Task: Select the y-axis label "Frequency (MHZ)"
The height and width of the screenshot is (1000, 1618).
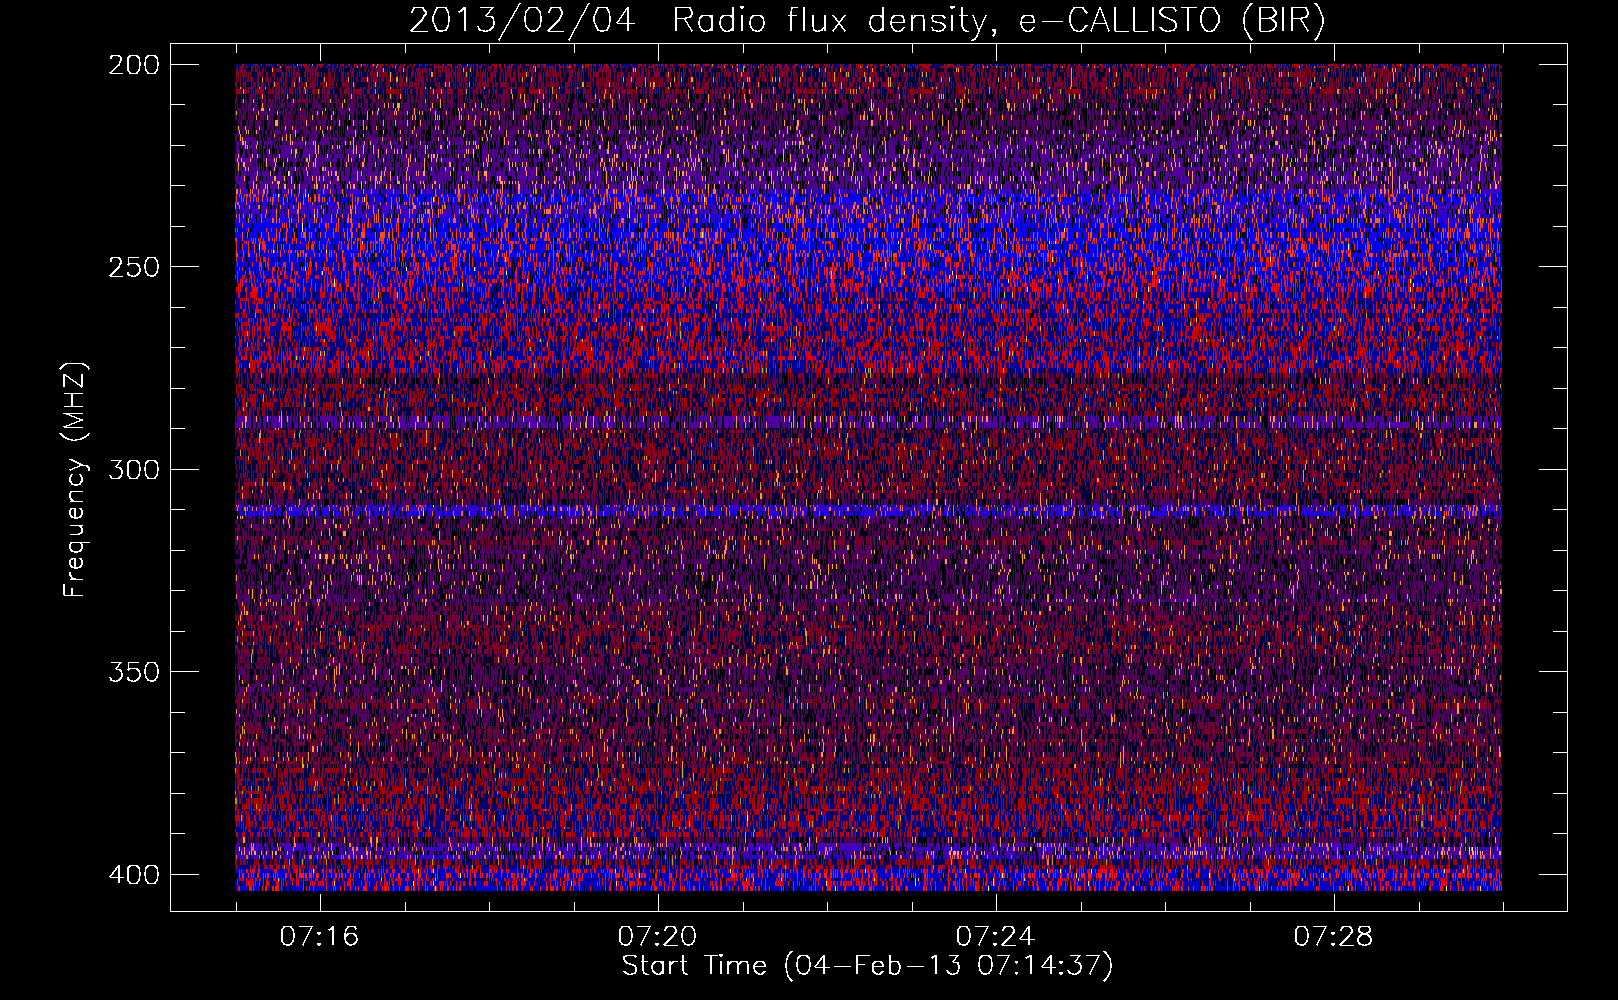Action: point(75,479)
